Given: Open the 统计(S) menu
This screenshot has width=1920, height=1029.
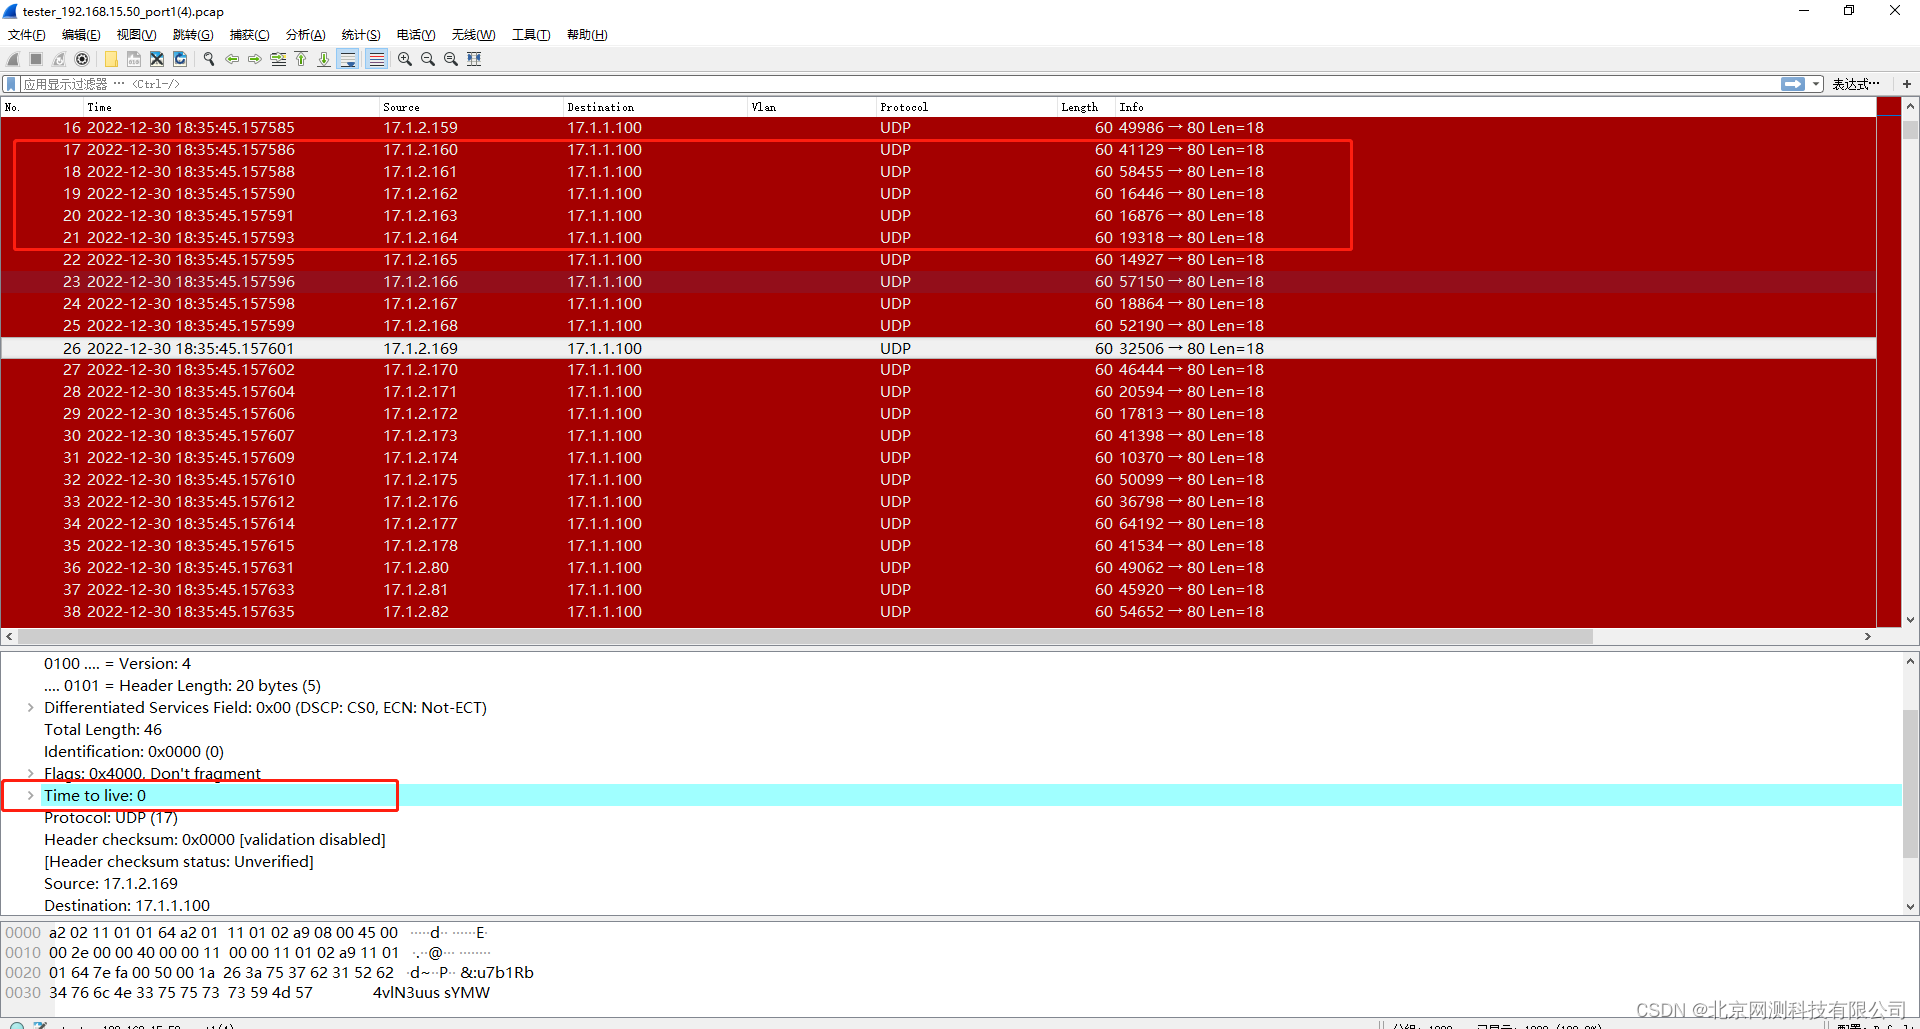Looking at the screenshot, I should click(x=361, y=35).
